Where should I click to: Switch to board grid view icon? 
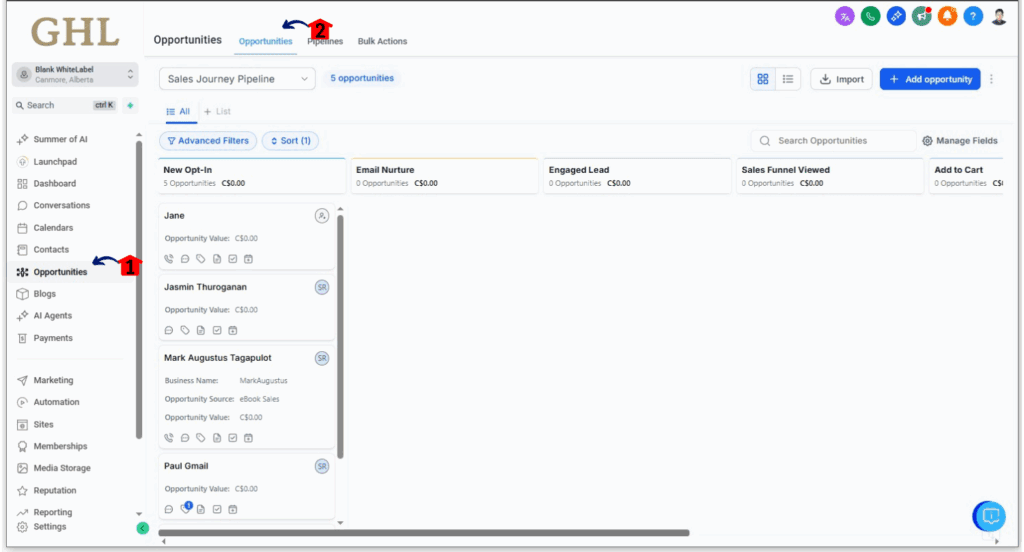click(x=763, y=79)
